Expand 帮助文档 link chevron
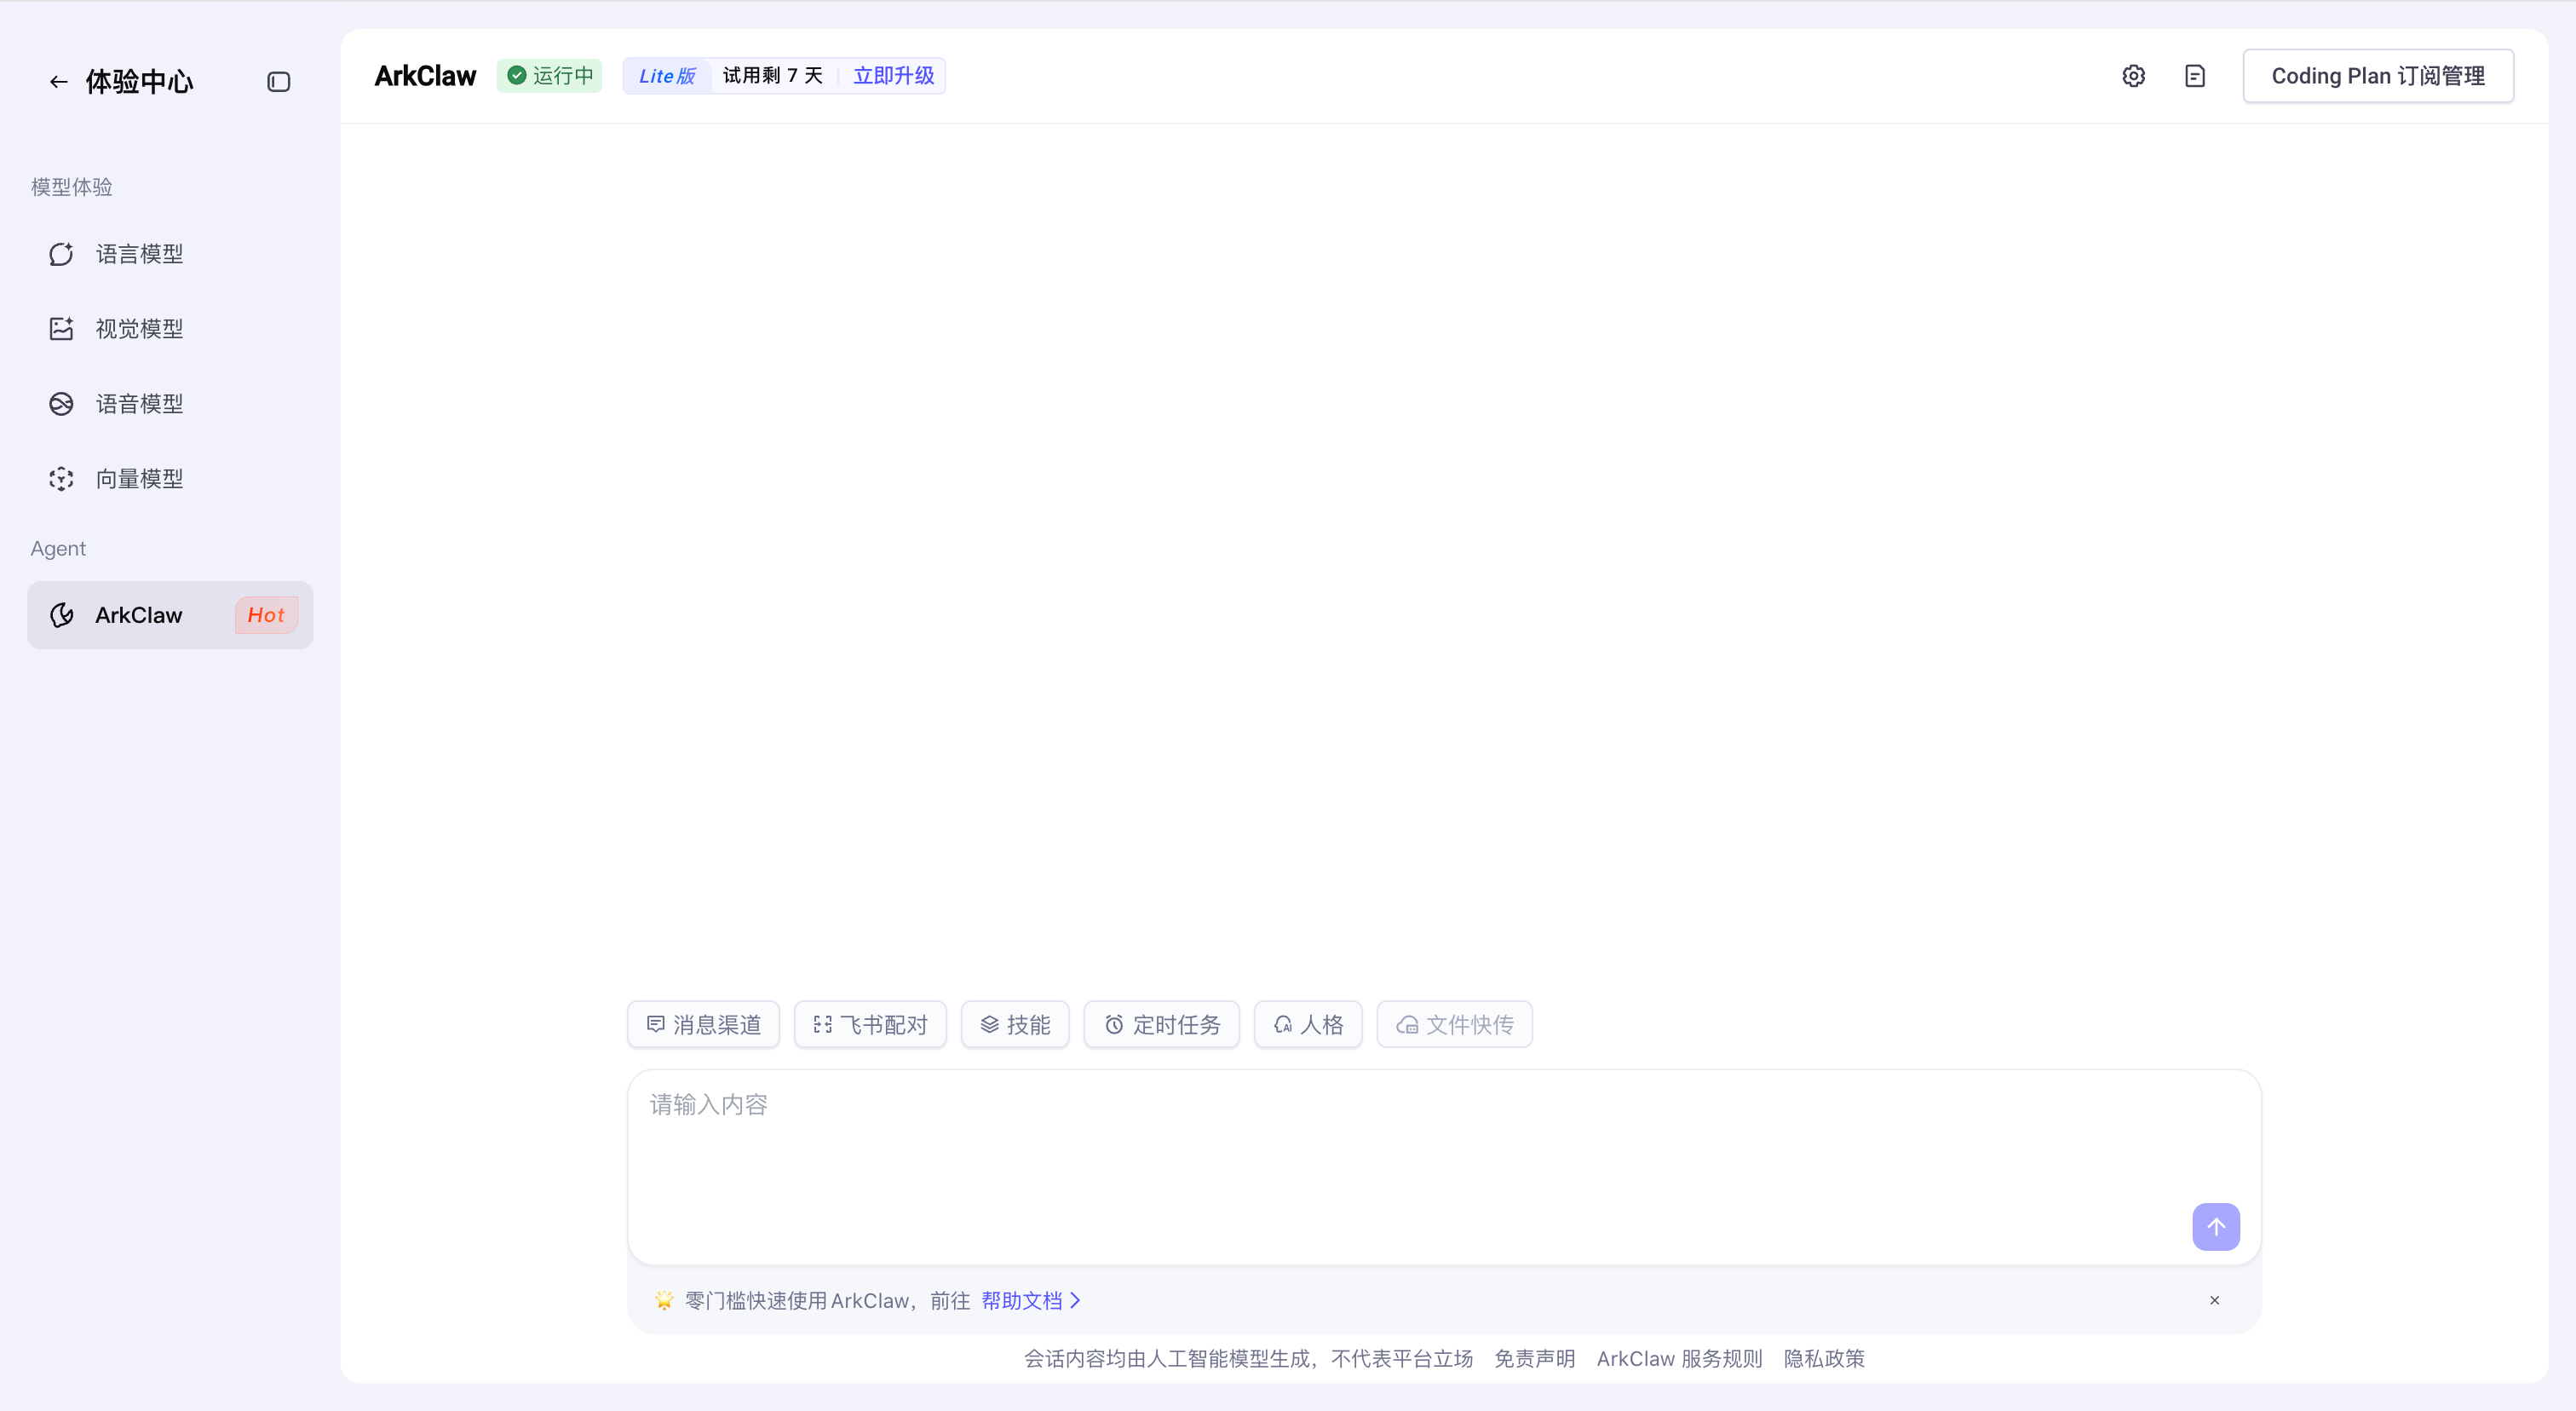Screen dimensions: 2576x1411 [x=1075, y=1300]
